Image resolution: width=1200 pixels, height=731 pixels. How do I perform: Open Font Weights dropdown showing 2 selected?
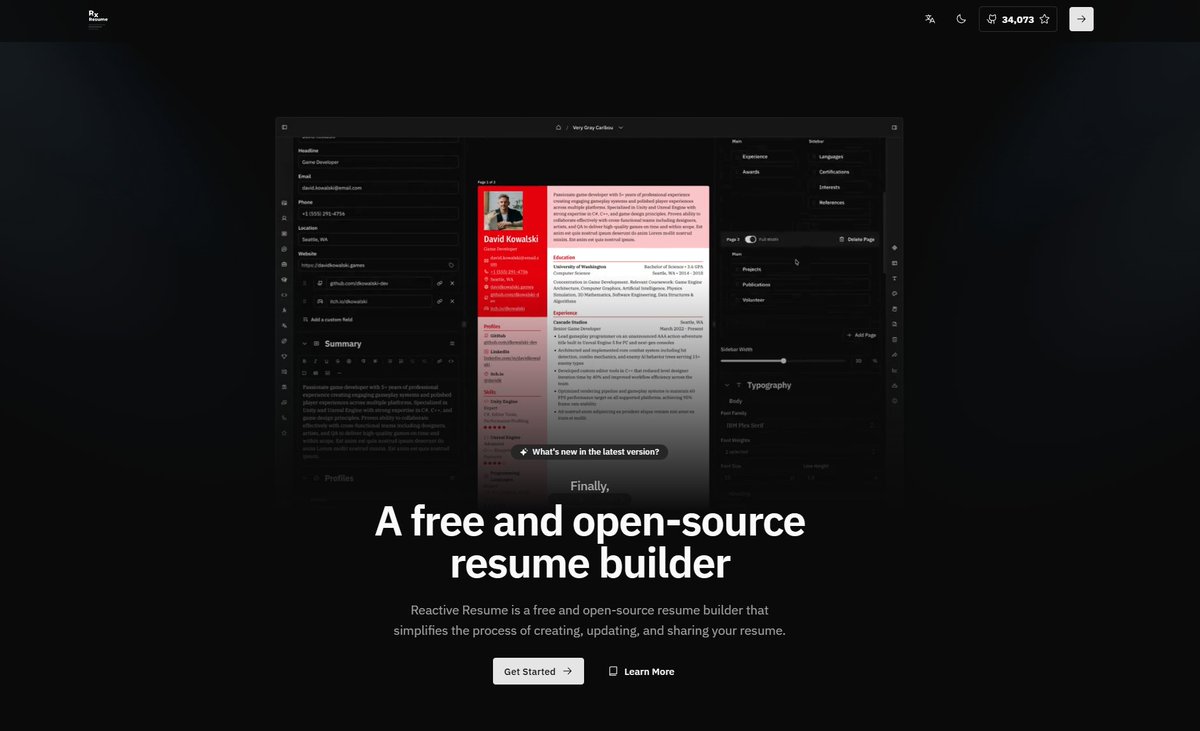coord(800,452)
